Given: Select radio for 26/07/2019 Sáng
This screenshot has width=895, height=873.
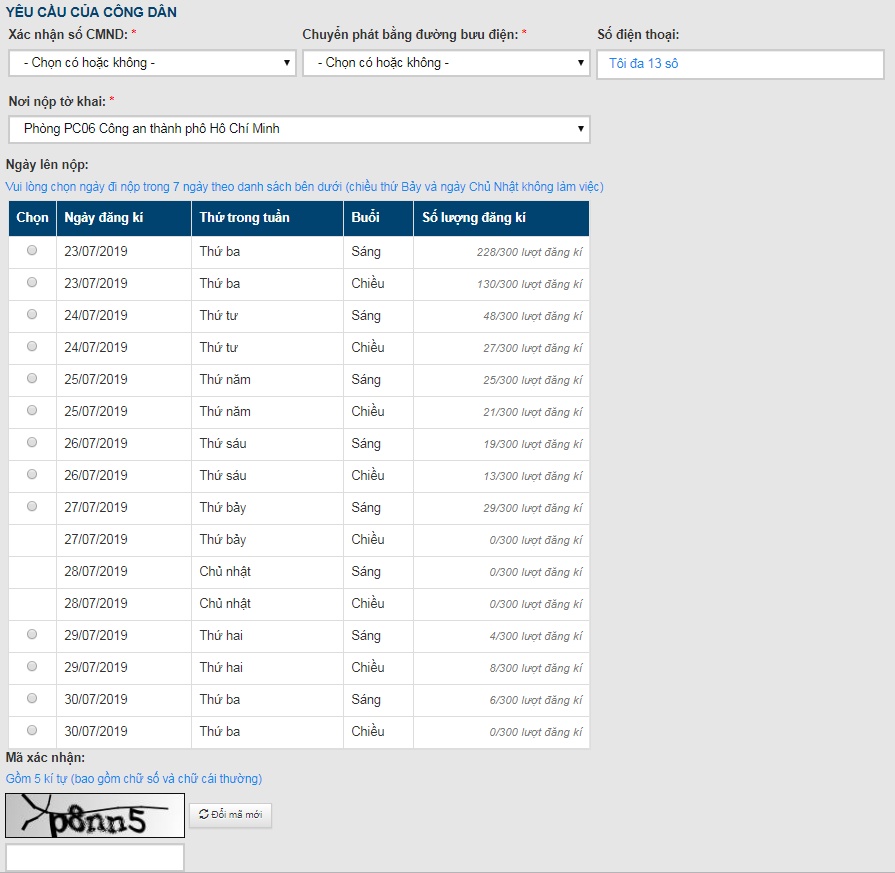Looking at the screenshot, I should 32,442.
